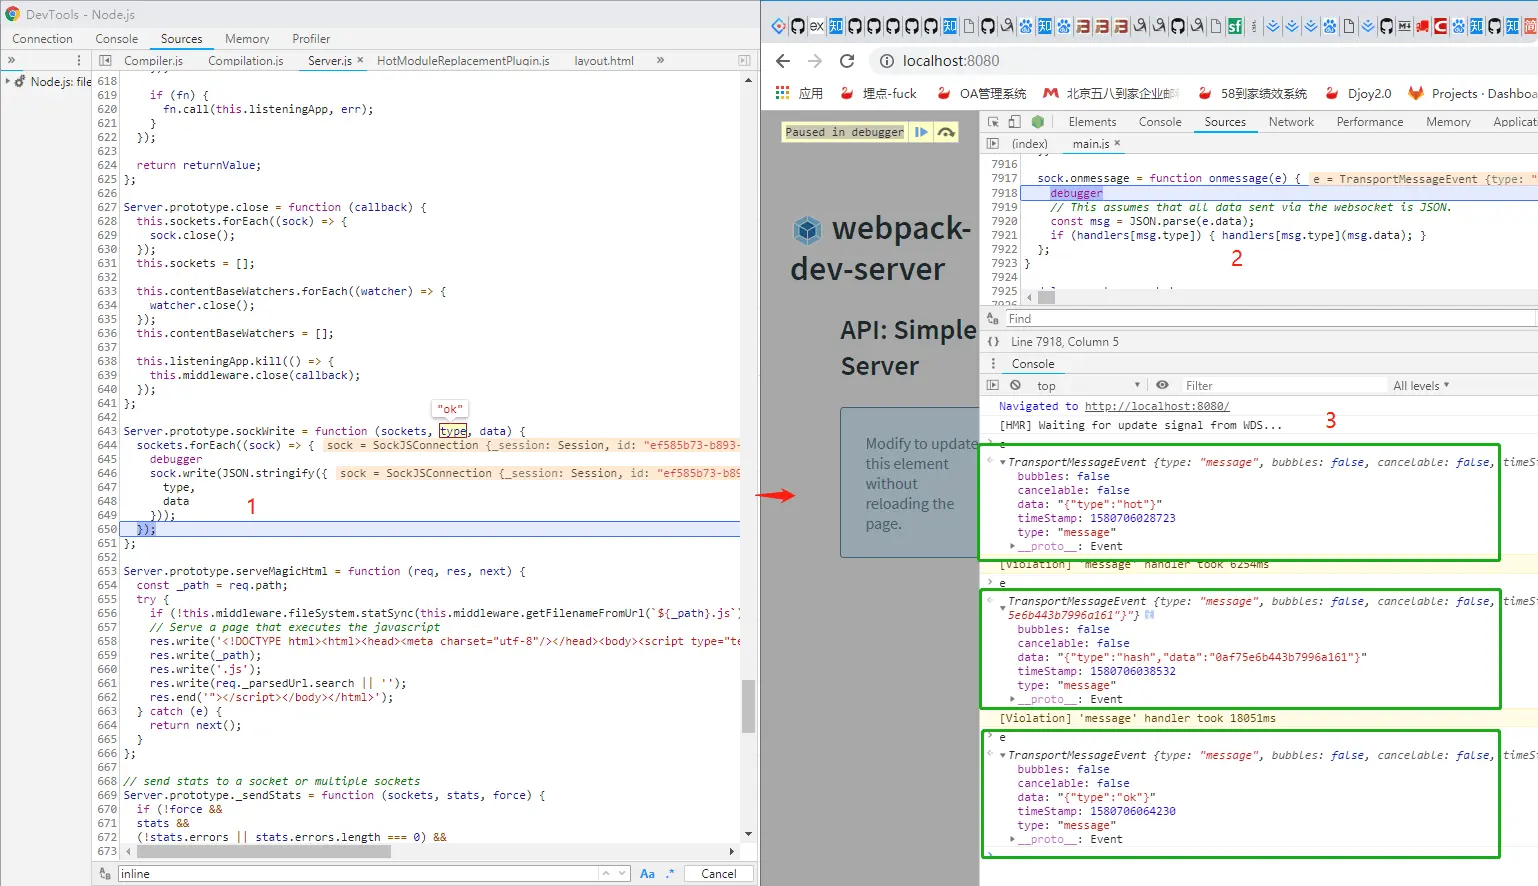Open the OA管理系统 bookmark

(x=982, y=93)
